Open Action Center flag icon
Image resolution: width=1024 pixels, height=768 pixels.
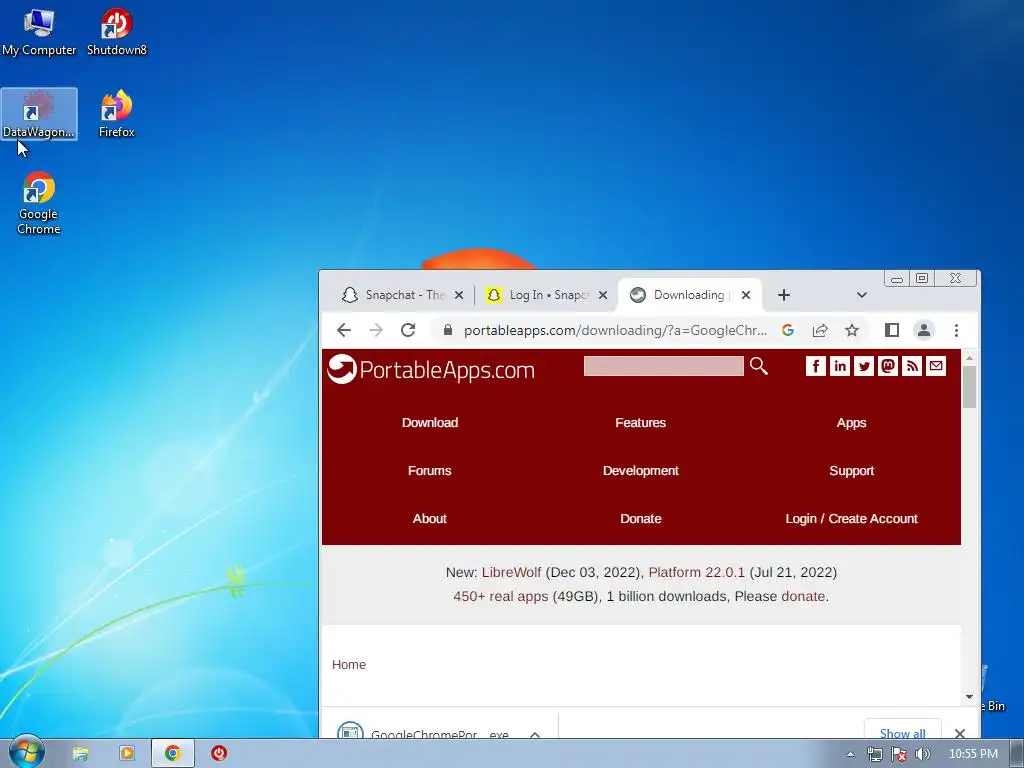[899, 754]
